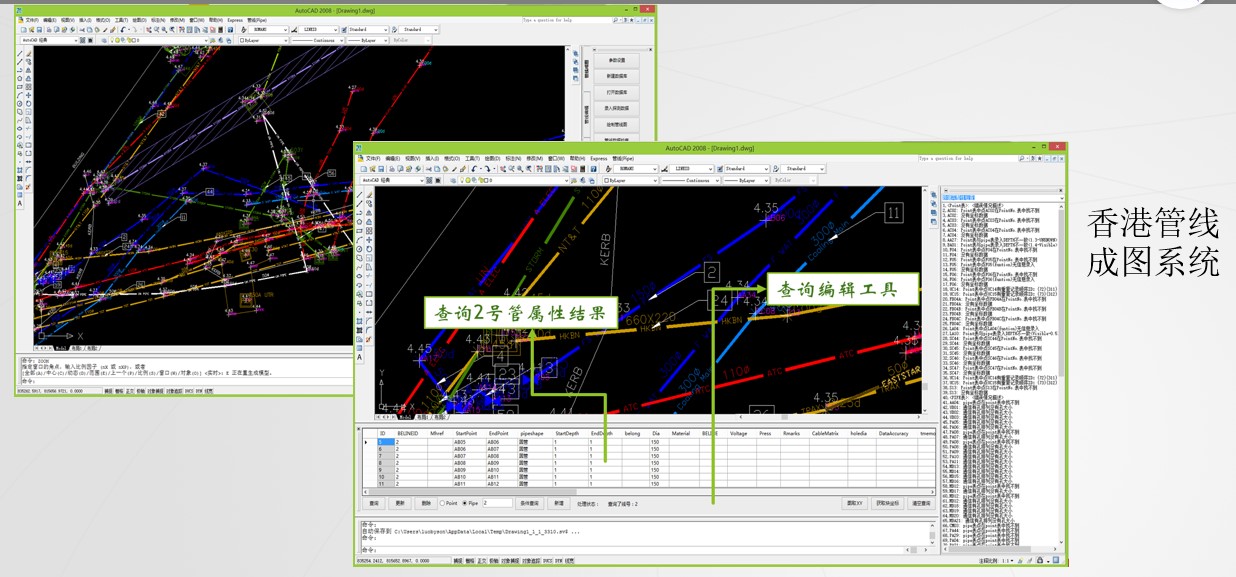Select the Point radio button
This screenshot has width=1236, height=577.
(444, 503)
